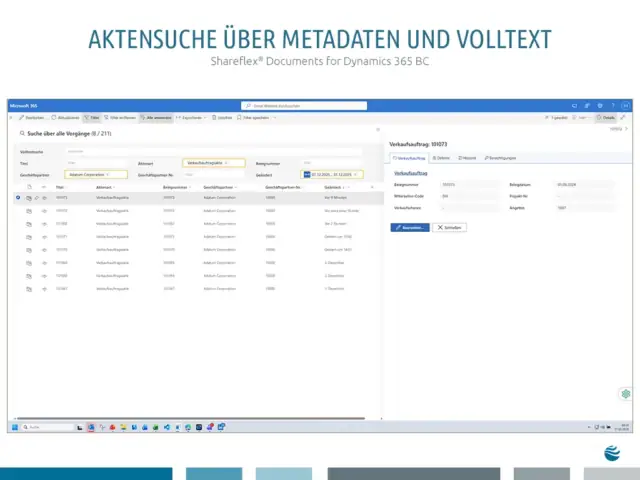
Task: Switch to the Dateien tab
Action: 441,158
